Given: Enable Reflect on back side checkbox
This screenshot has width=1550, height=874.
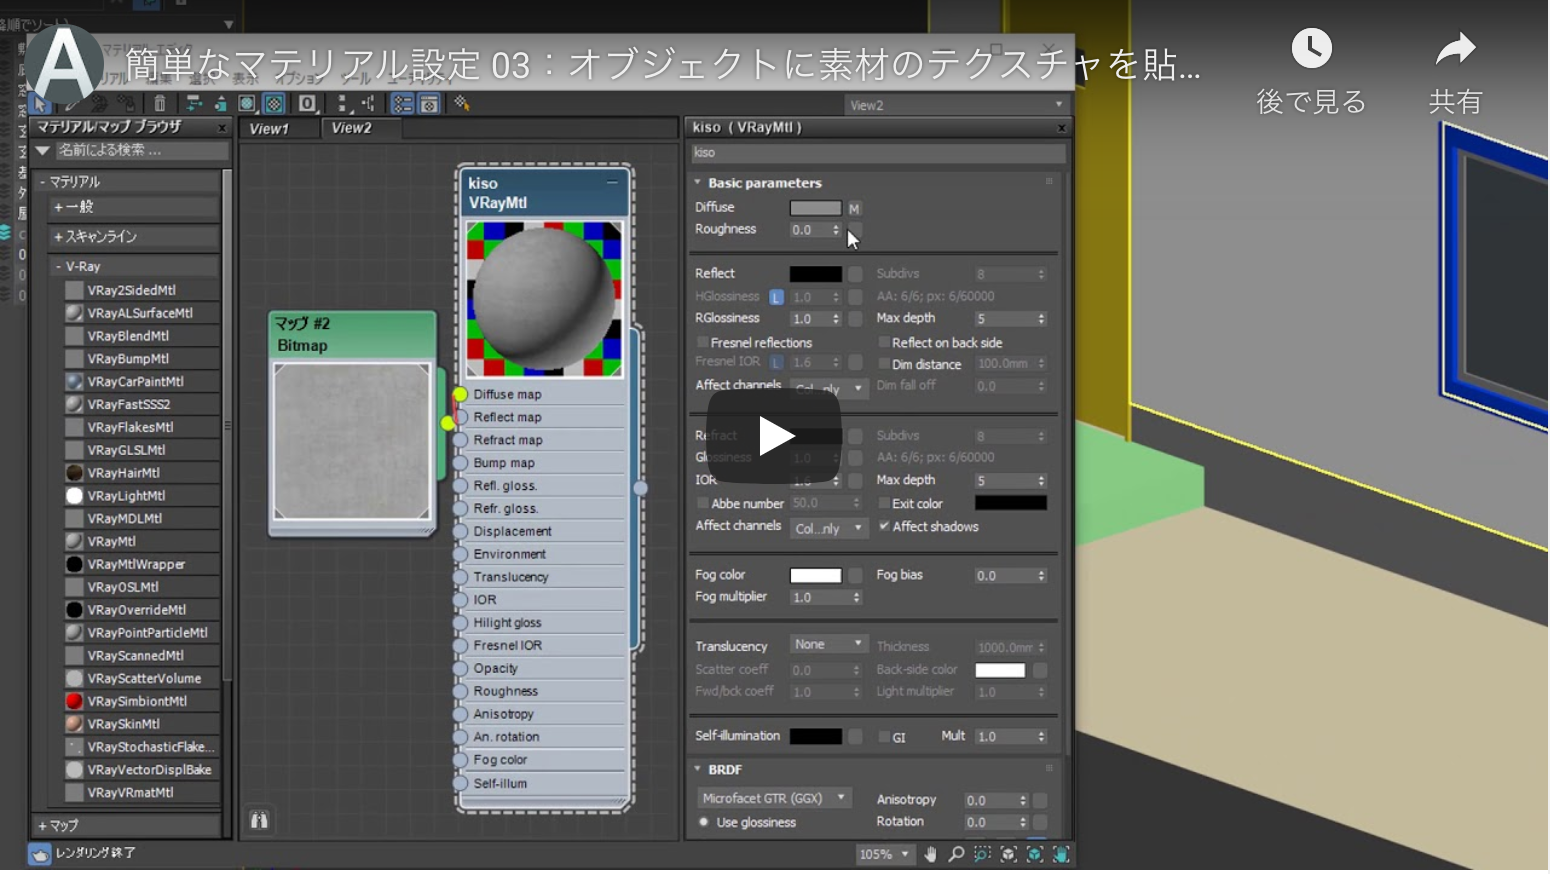Looking at the screenshot, I should [884, 342].
